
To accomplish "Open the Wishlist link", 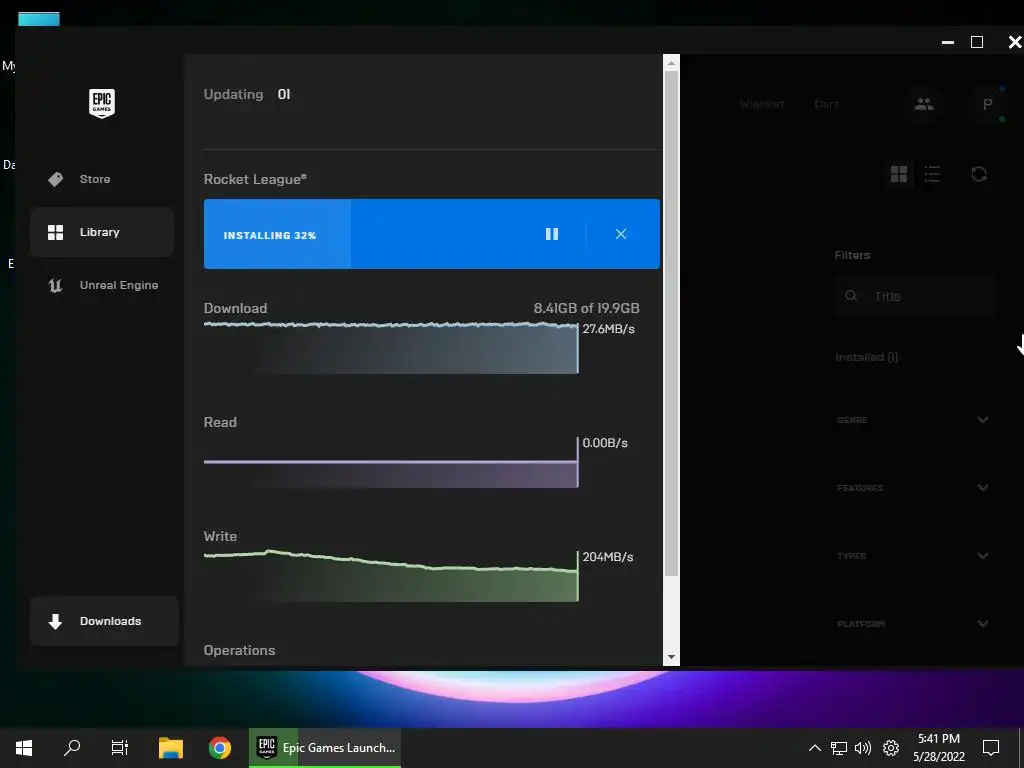I will (x=761, y=104).
